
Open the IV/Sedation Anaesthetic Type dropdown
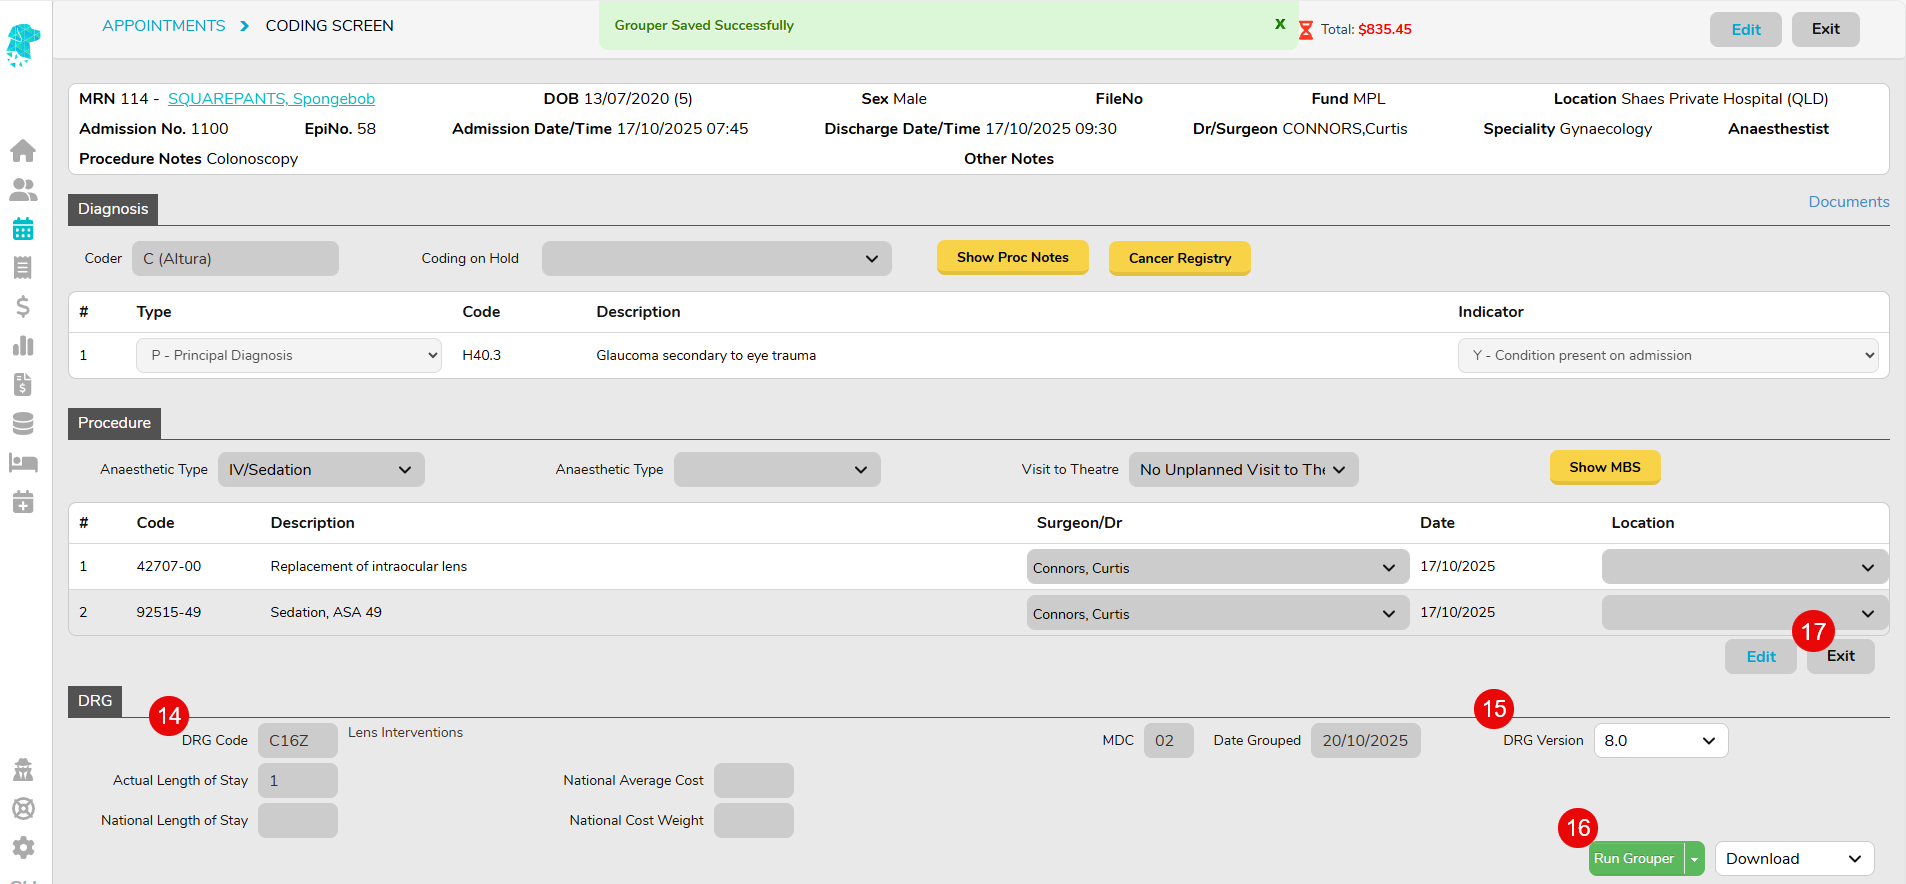click(321, 470)
